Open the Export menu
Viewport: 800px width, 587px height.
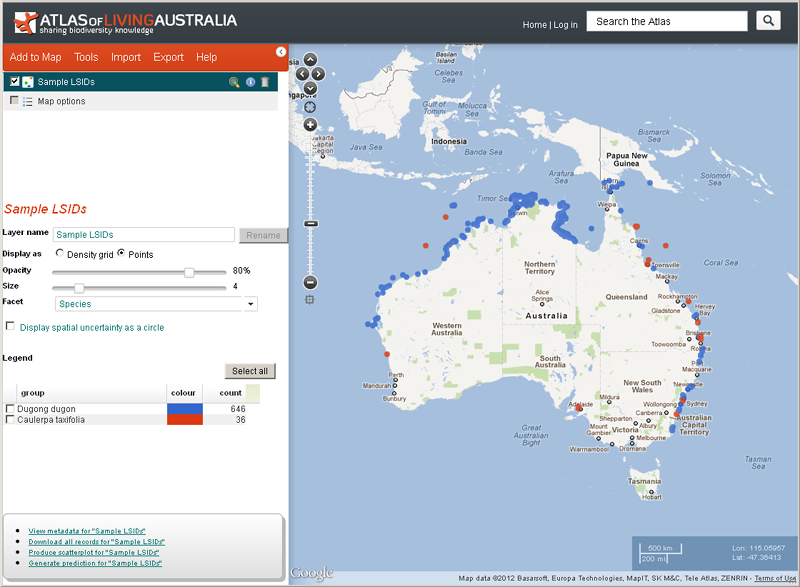(x=168, y=58)
